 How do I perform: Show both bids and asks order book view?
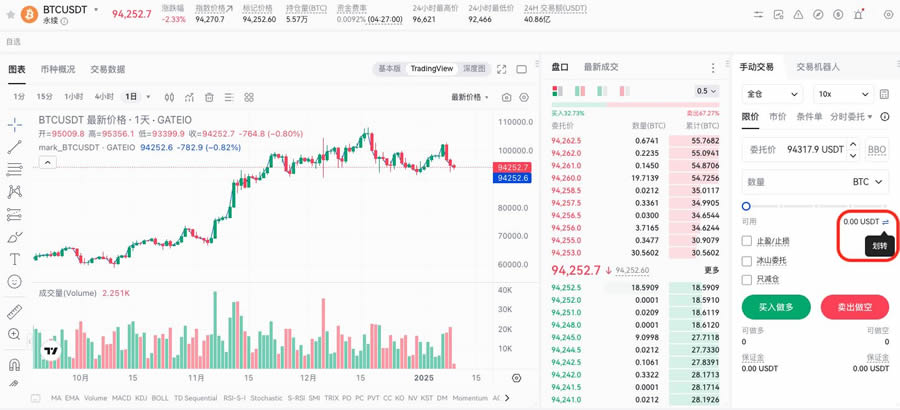[557, 91]
